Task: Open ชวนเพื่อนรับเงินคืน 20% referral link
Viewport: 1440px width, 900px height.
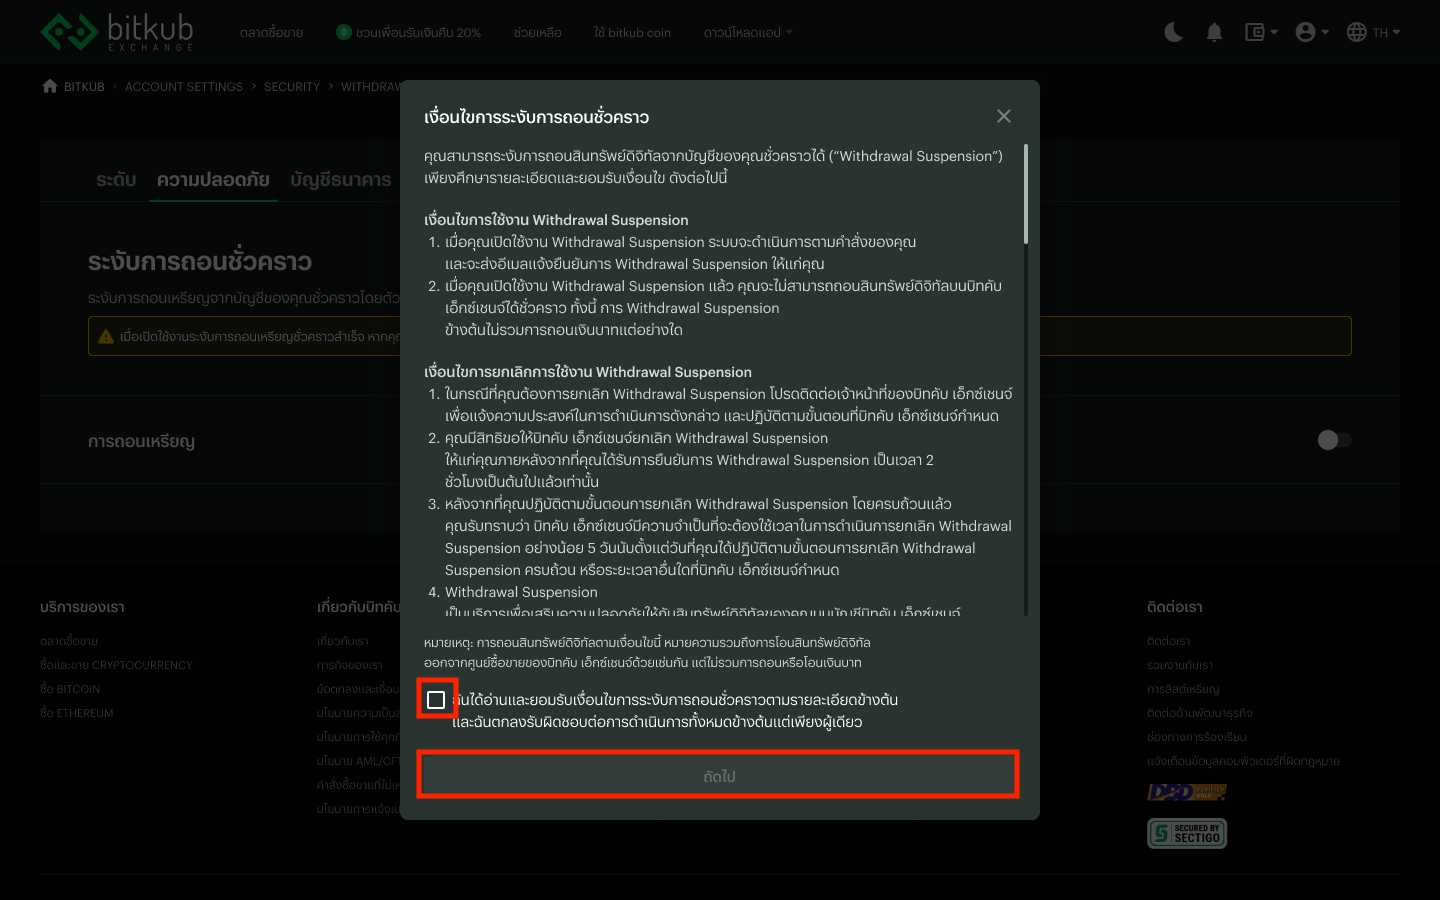Action: (409, 32)
